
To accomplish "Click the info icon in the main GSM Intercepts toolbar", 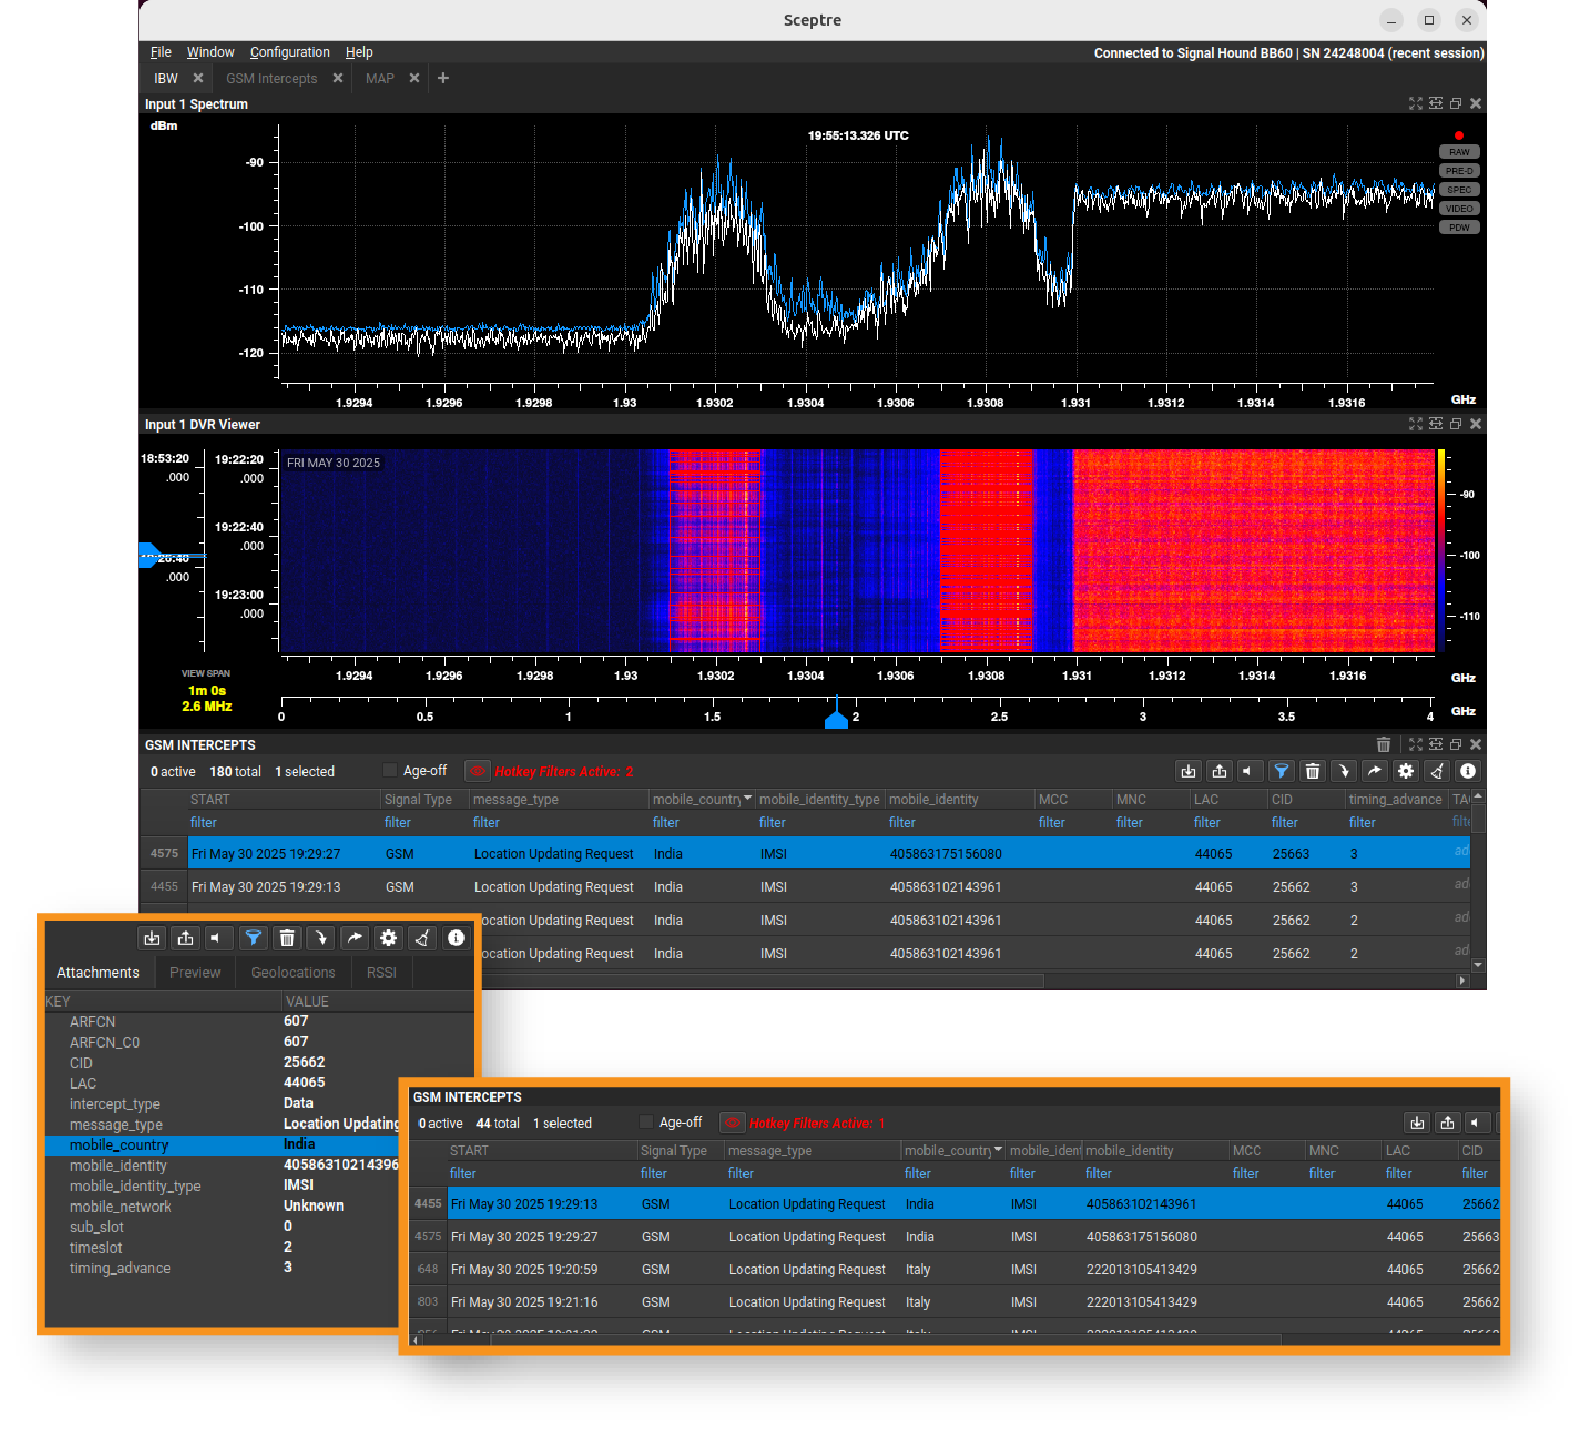I will tap(1467, 771).
